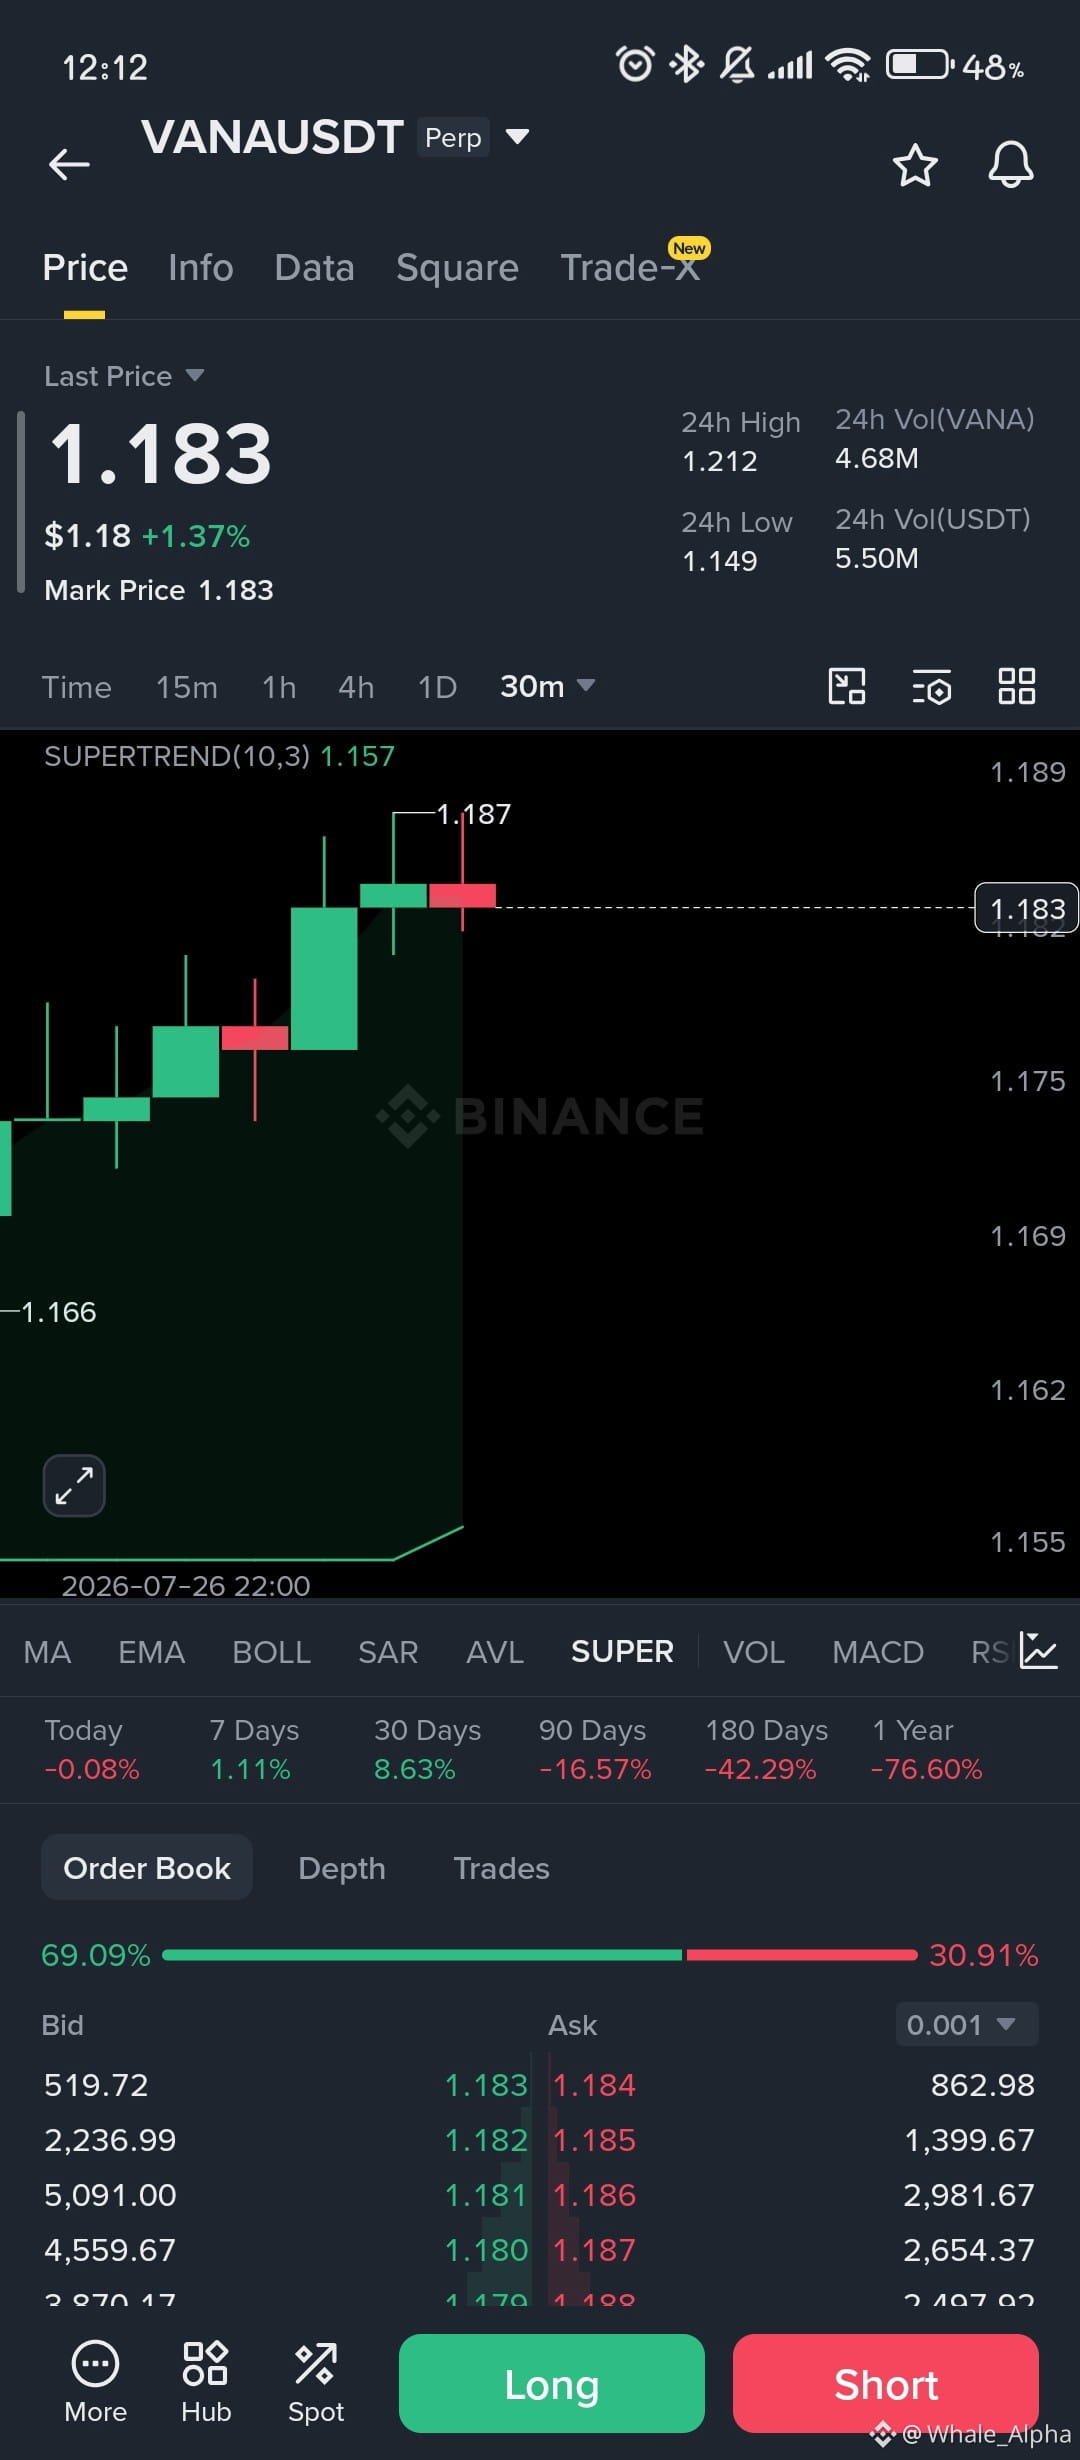Toggle MA indicator
This screenshot has height=2460, width=1080.
pyautogui.click(x=47, y=1652)
